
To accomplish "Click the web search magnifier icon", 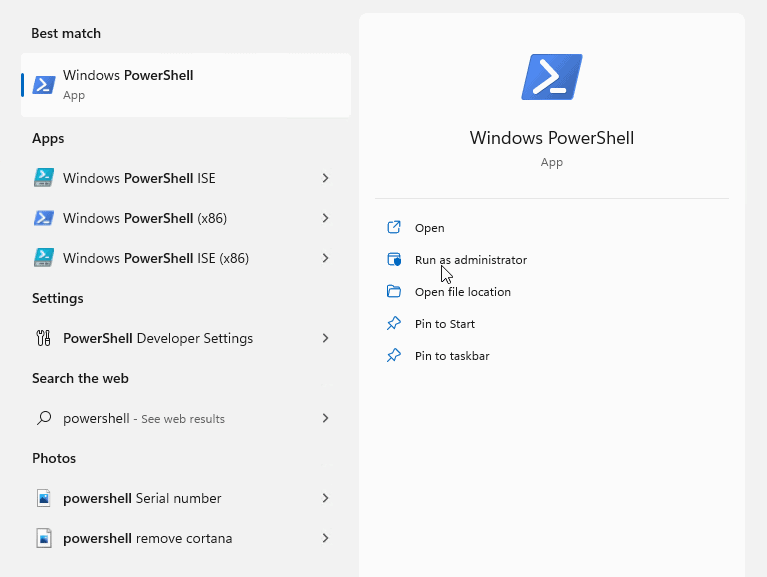I will coord(44,418).
